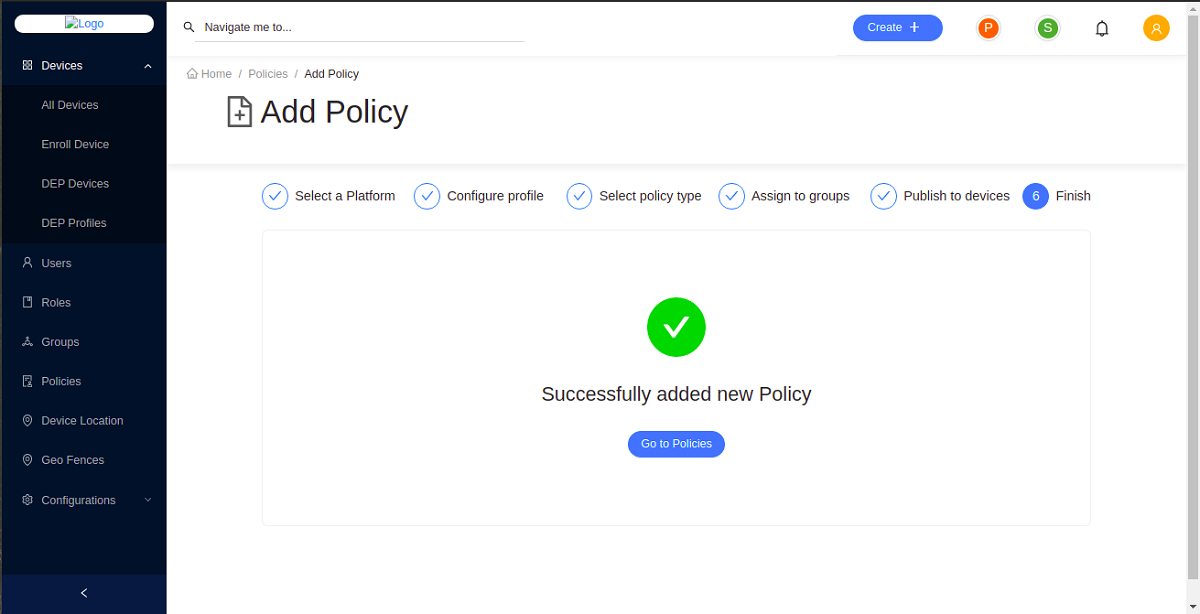The height and width of the screenshot is (614, 1200).
Task: Click the notification bell icon
Action: click(1102, 28)
